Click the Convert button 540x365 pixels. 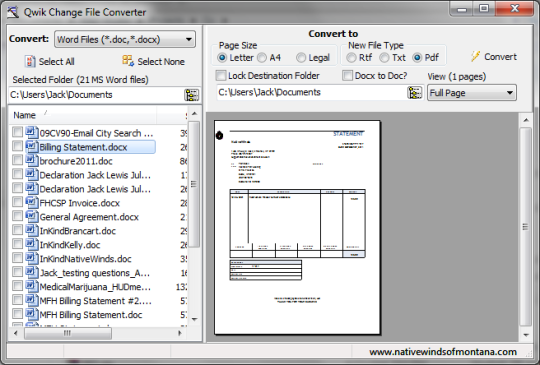tap(494, 56)
